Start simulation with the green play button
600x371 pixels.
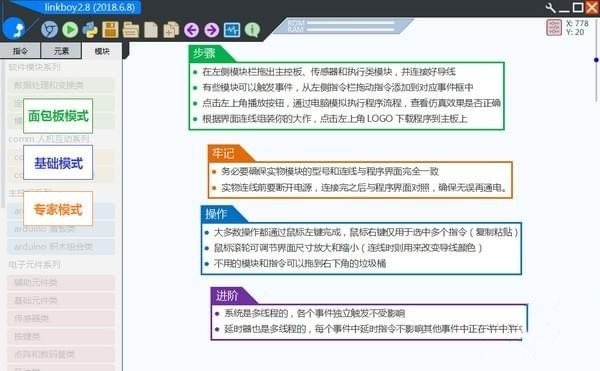click(x=70, y=29)
